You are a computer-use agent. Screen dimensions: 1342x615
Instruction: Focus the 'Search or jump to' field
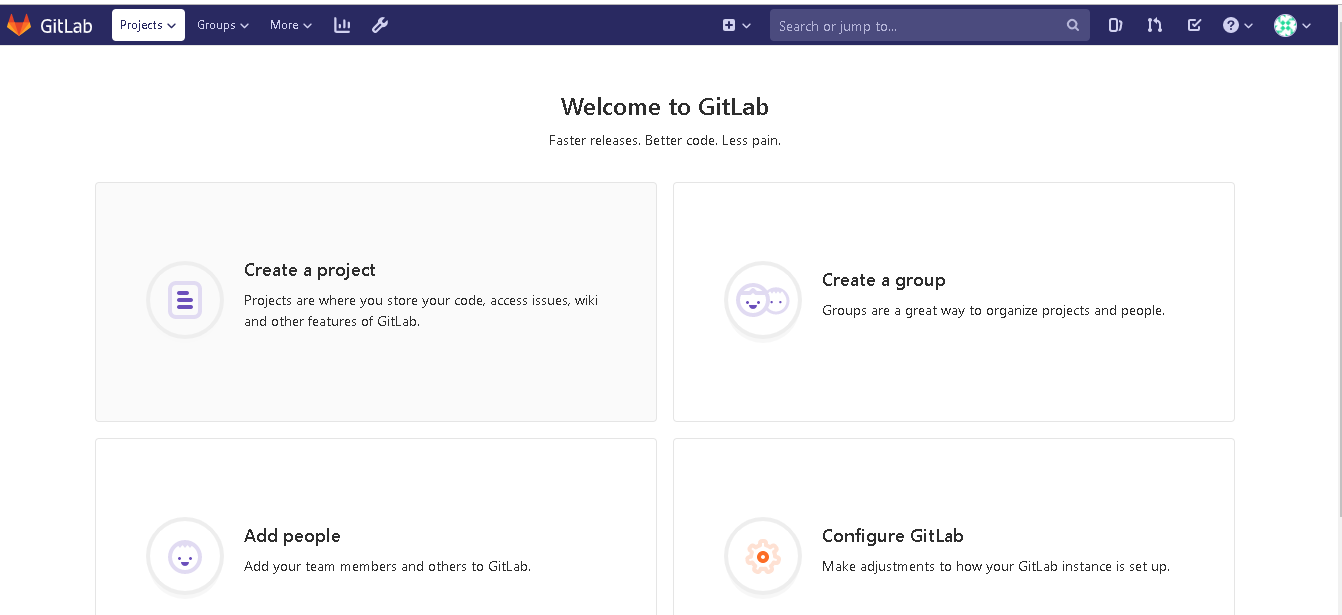930,25
